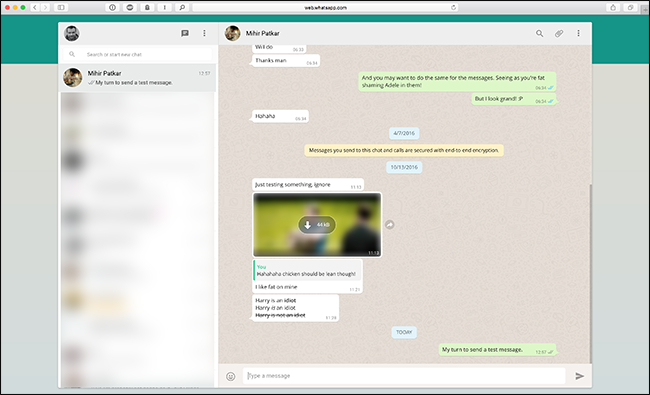The image size is (650, 395).
Task: Open new chat icon in sidebar header
Action: point(185,33)
